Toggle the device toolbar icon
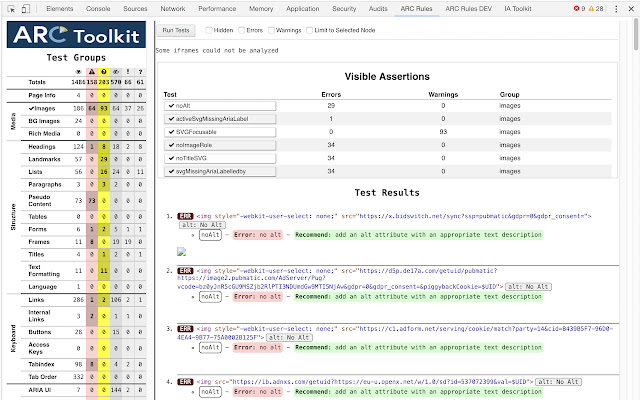Screen dimensions: 640x400 point(26,7)
